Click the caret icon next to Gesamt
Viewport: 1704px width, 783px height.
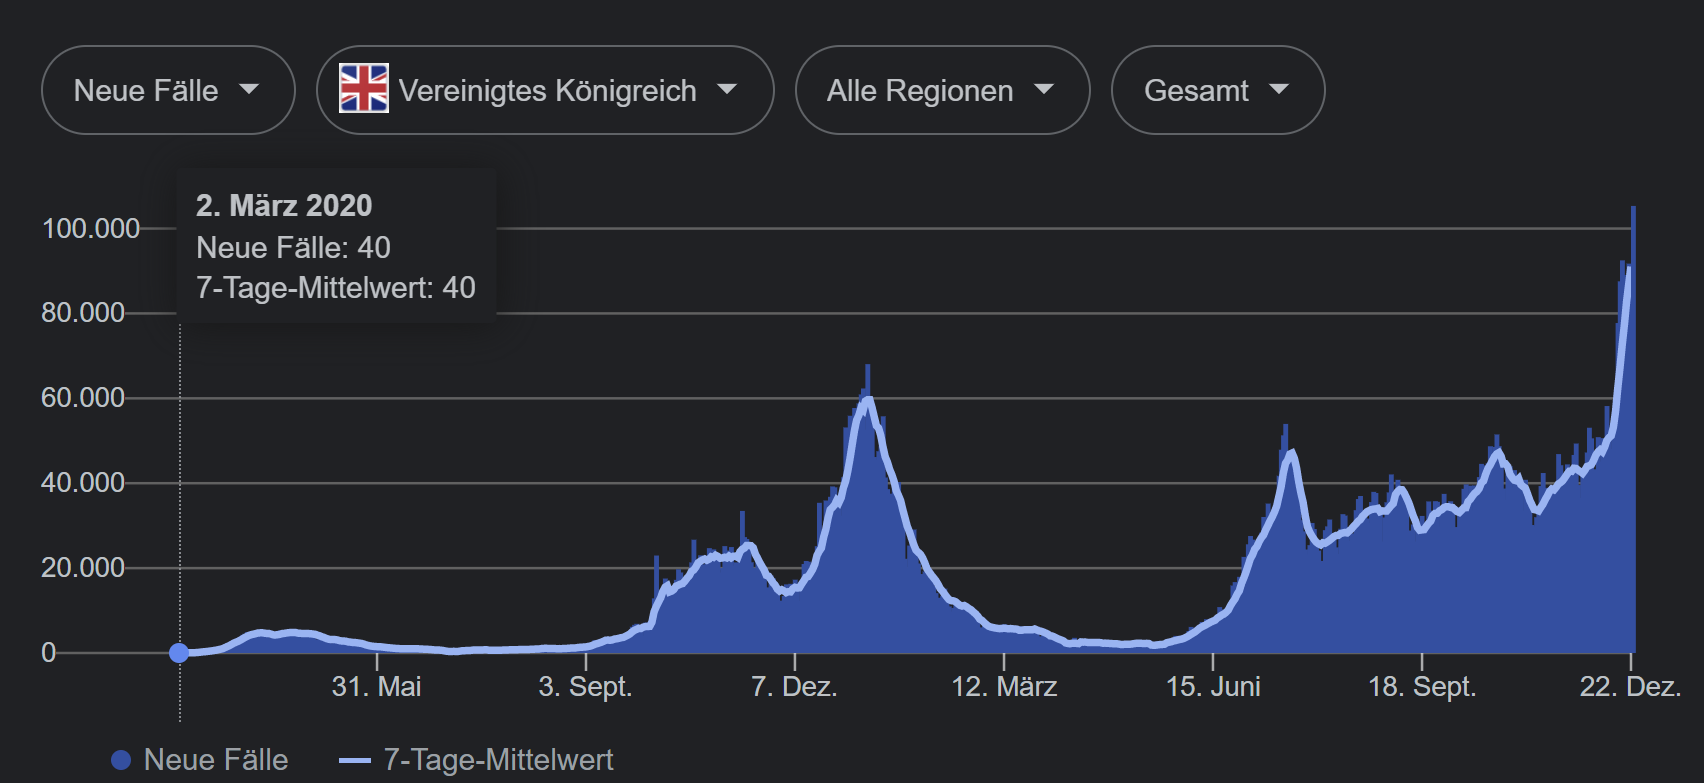(x=1279, y=90)
